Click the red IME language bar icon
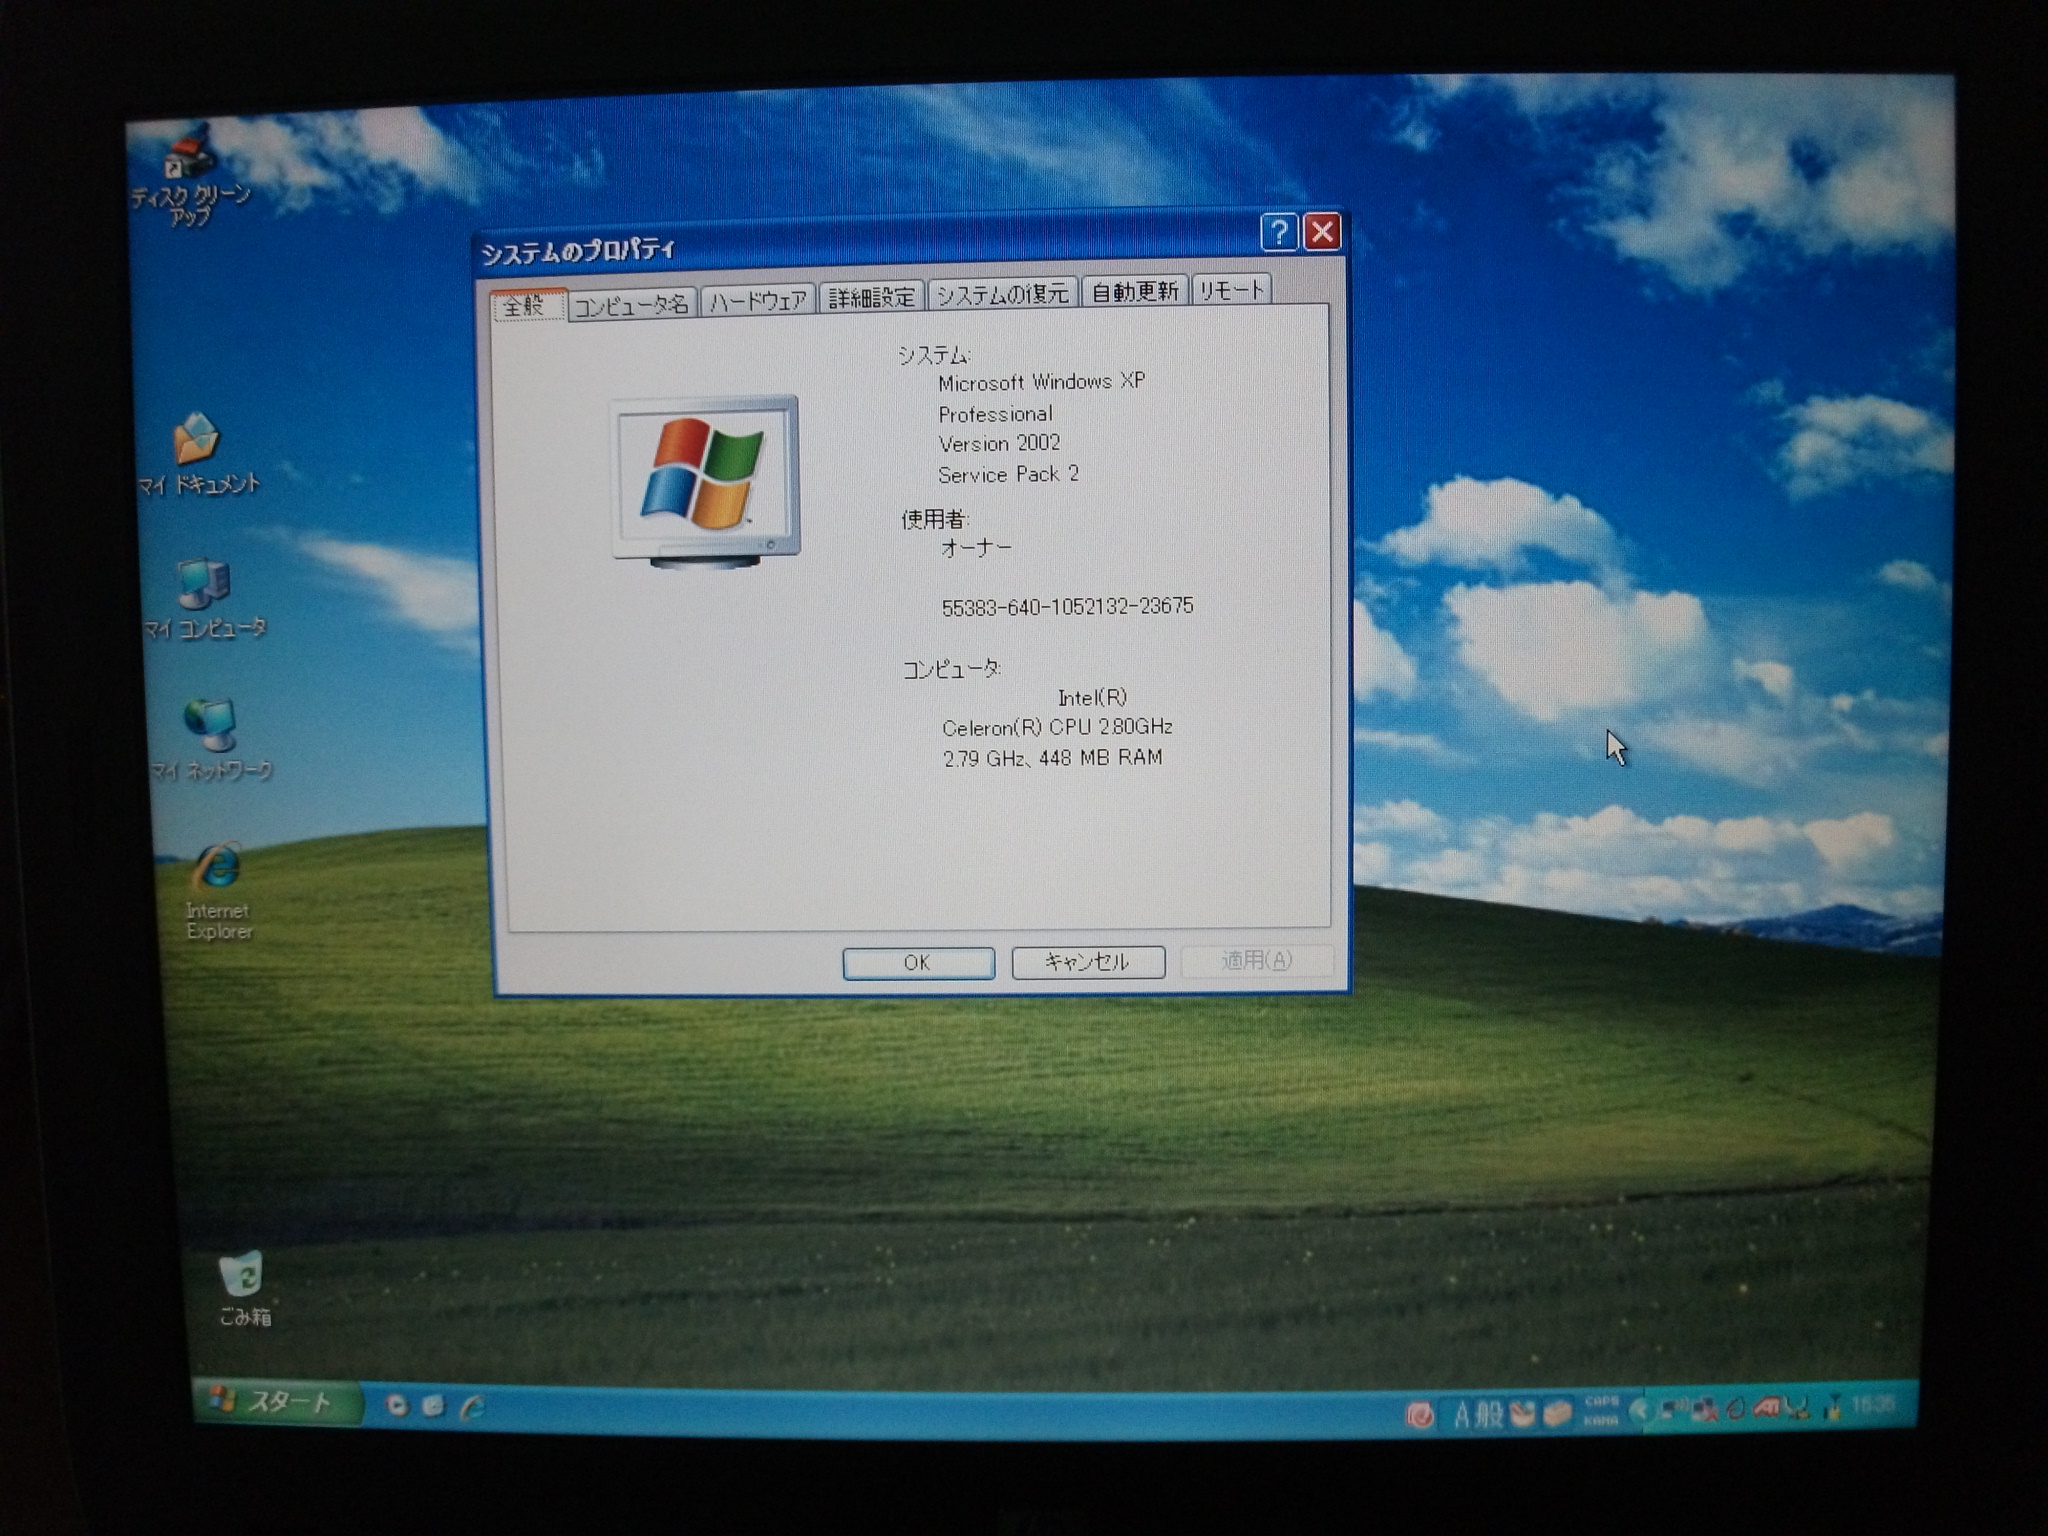 (1419, 1413)
